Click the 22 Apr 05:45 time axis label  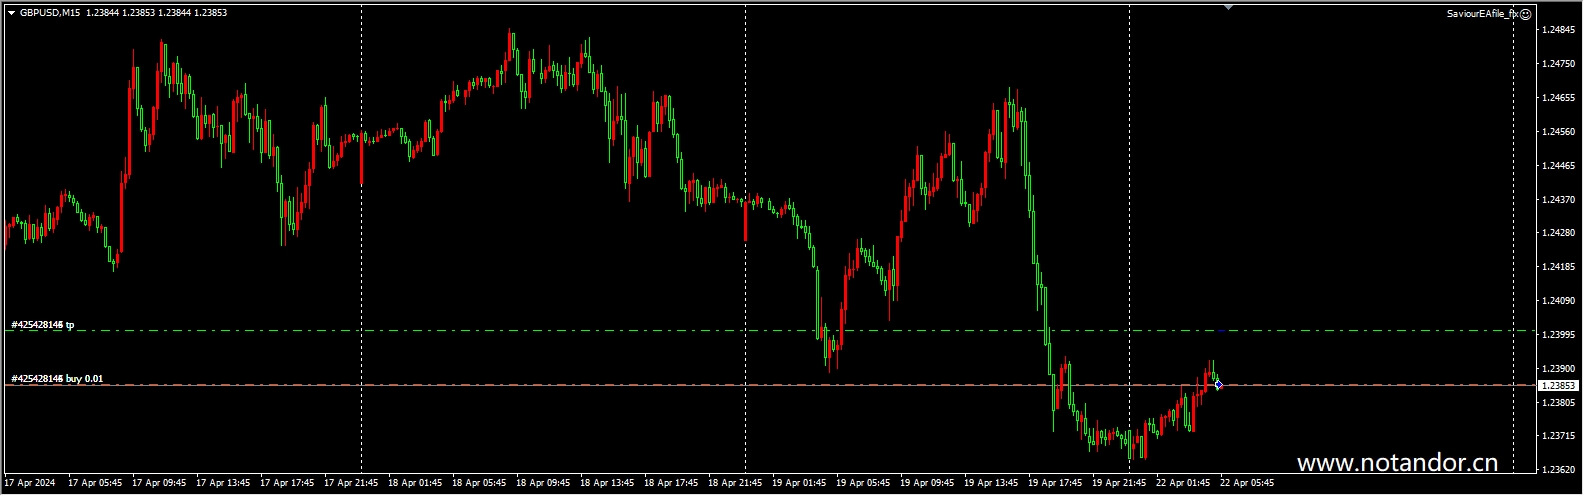[x=1248, y=483]
